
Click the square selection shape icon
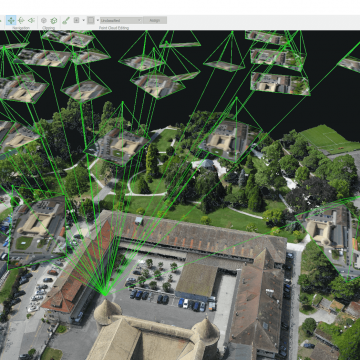tap(76, 20)
